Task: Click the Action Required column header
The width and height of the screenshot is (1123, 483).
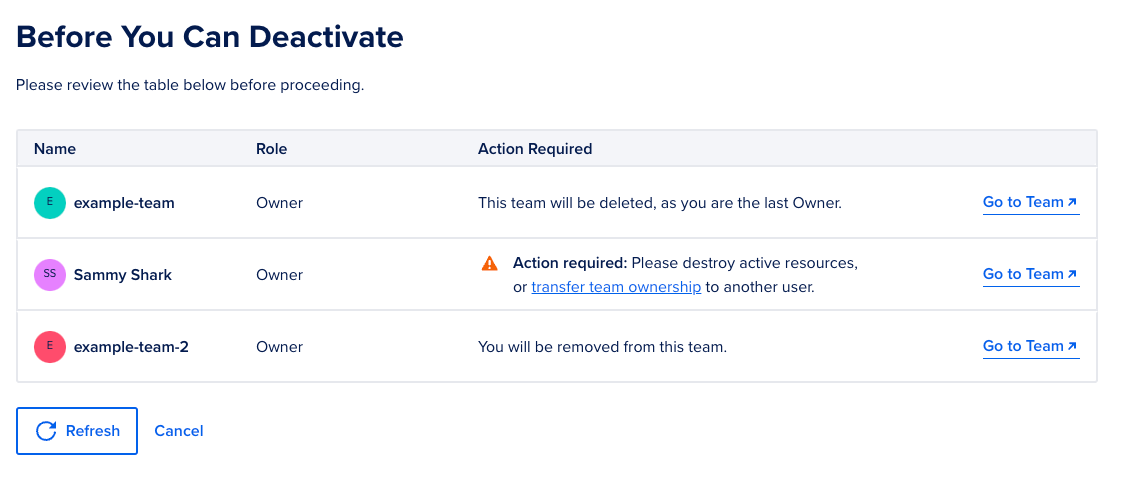Action: 535,149
